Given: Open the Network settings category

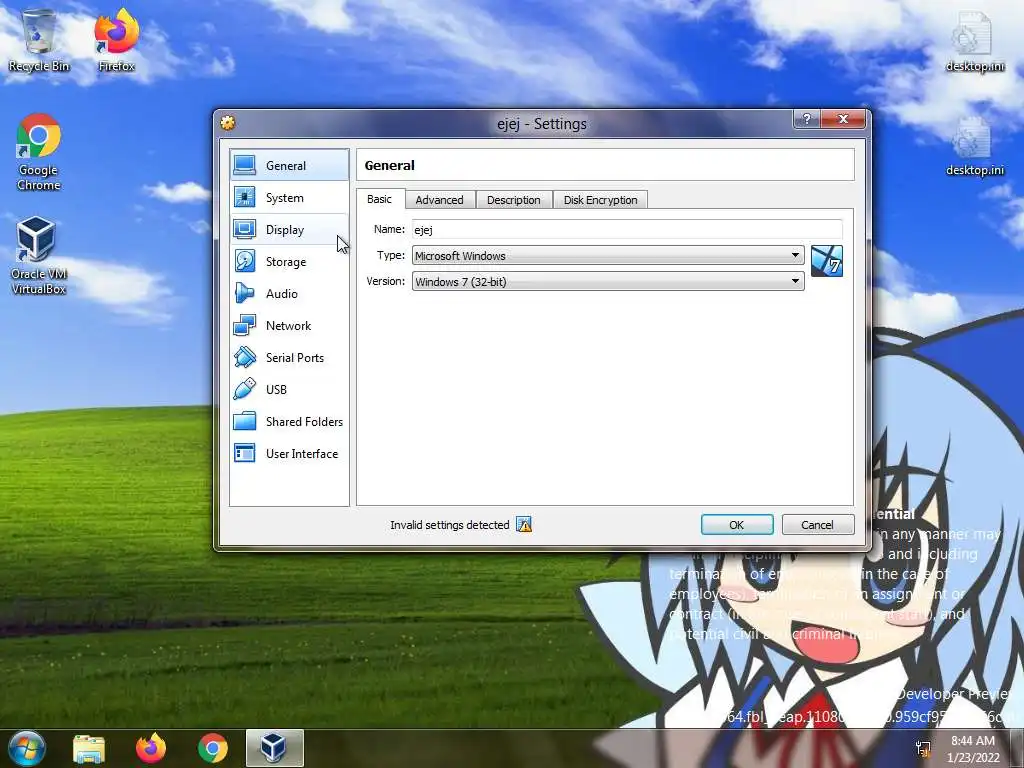Looking at the screenshot, I should [289, 325].
